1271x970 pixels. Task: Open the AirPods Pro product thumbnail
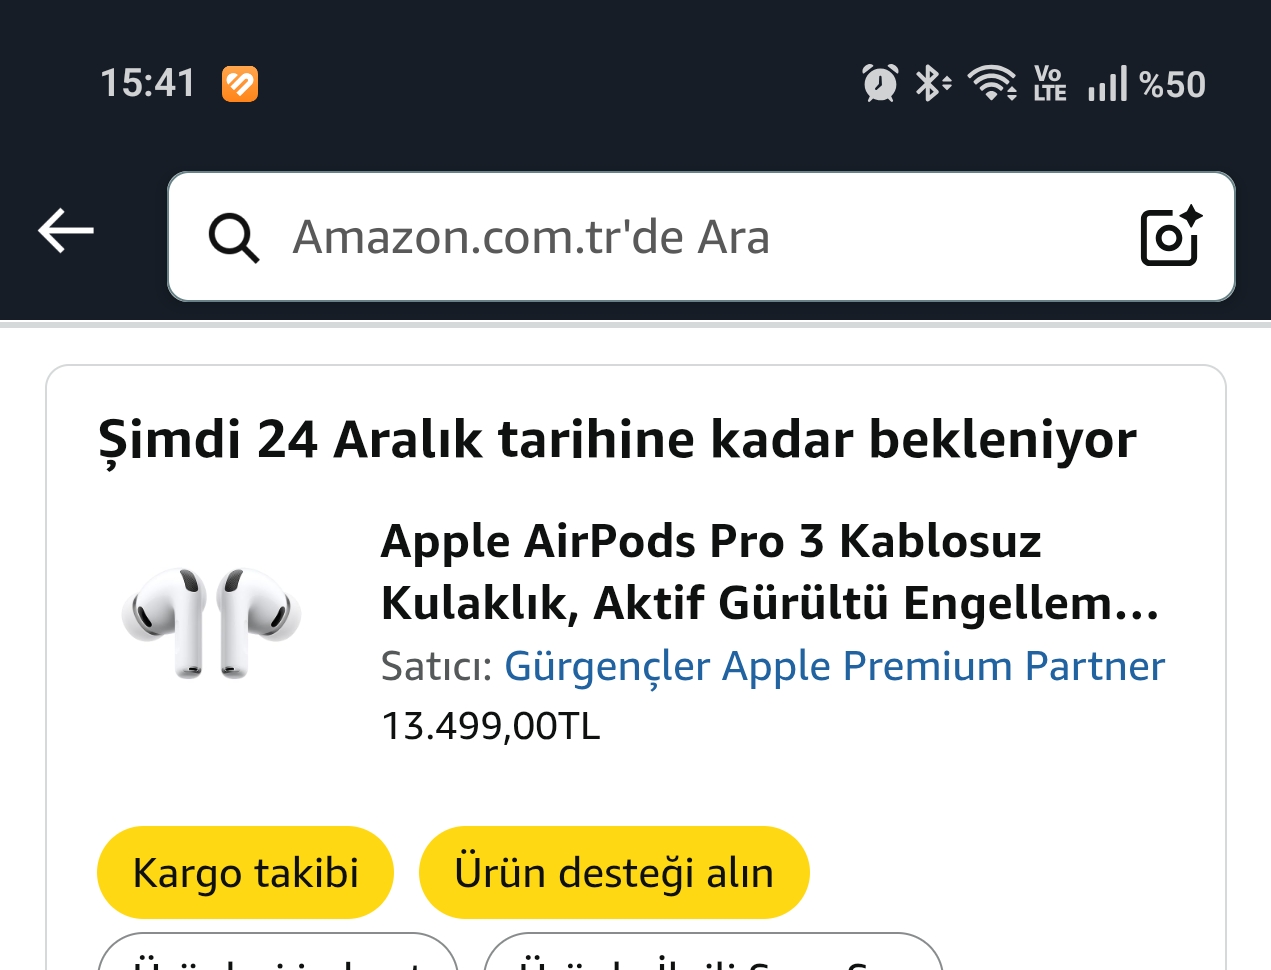tap(211, 623)
